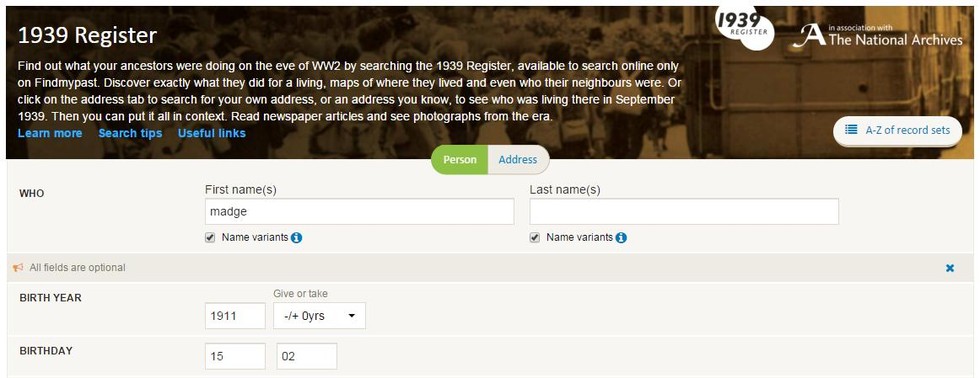Click info icon beside last name variants
The width and height of the screenshot is (980, 378).
(x=621, y=237)
